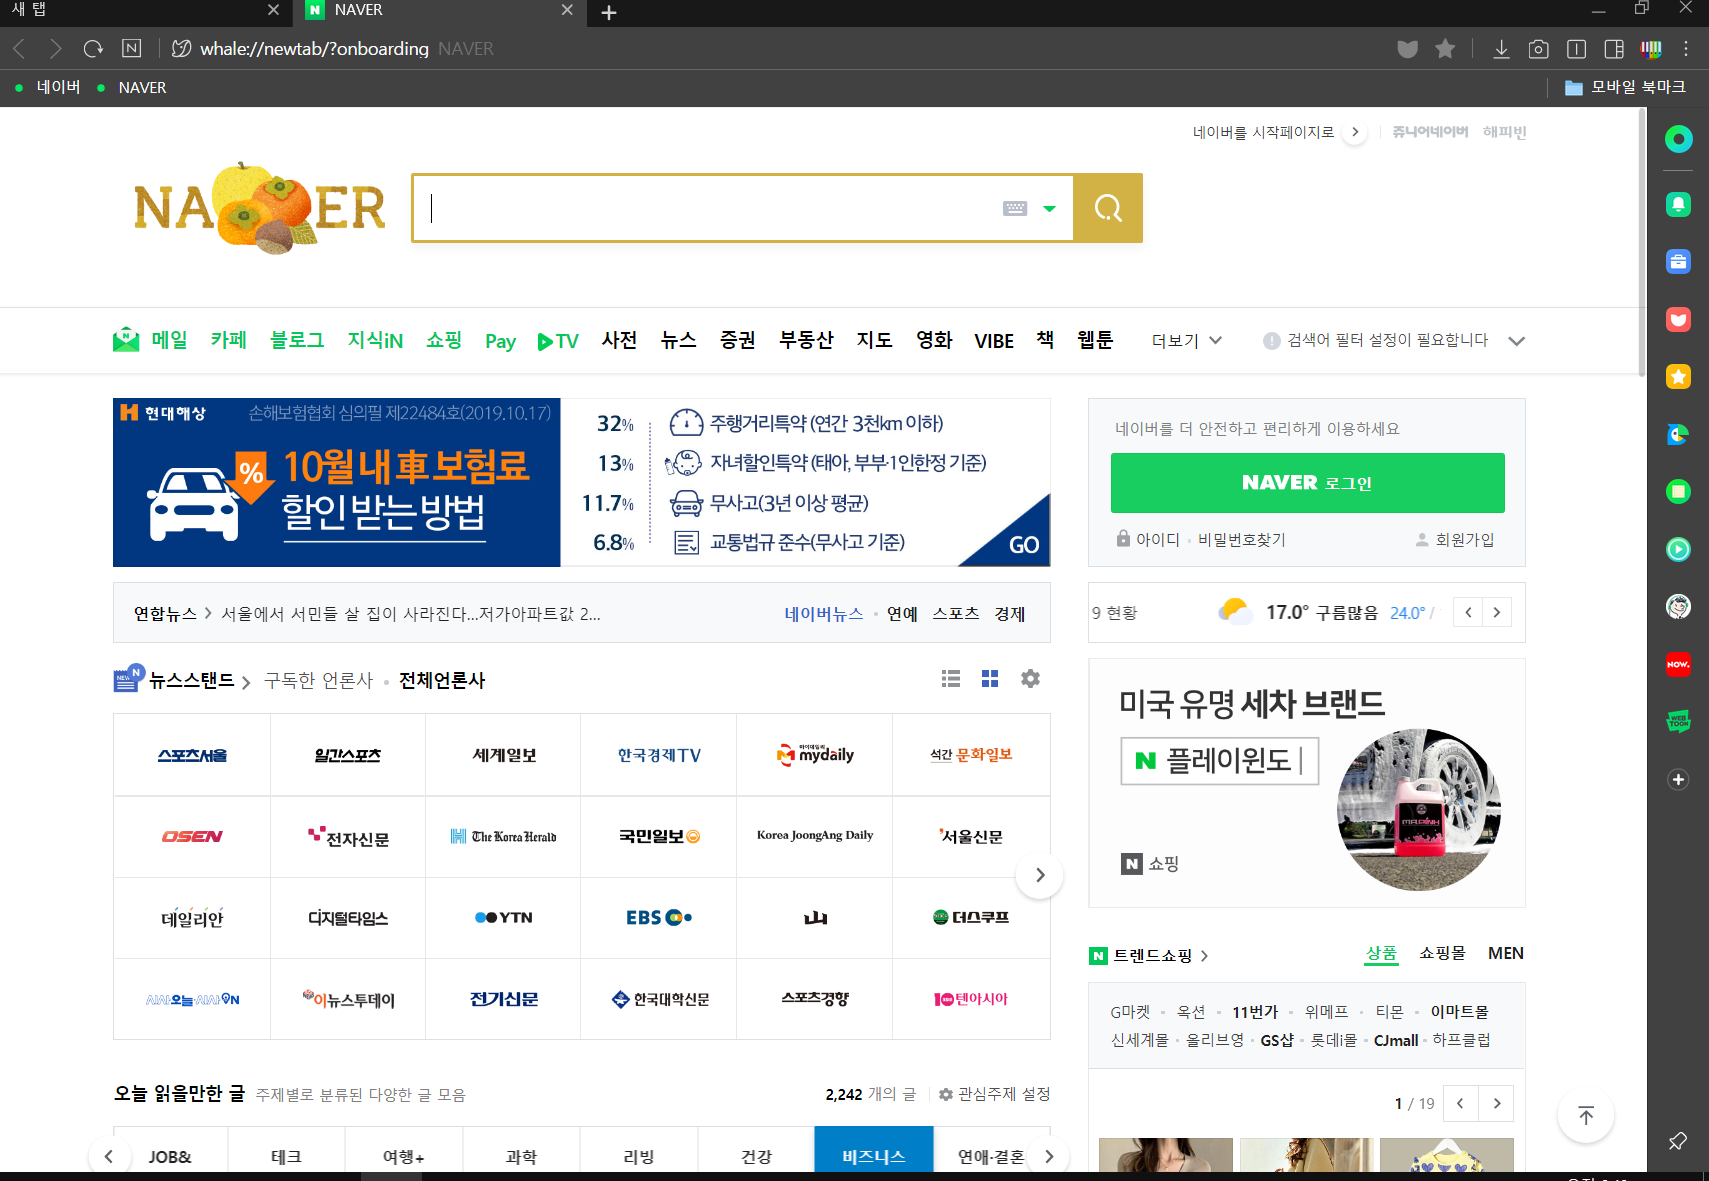The image size is (1709, 1181).
Task: Click GO on insurance banner
Action: pyautogui.click(x=1023, y=545)
